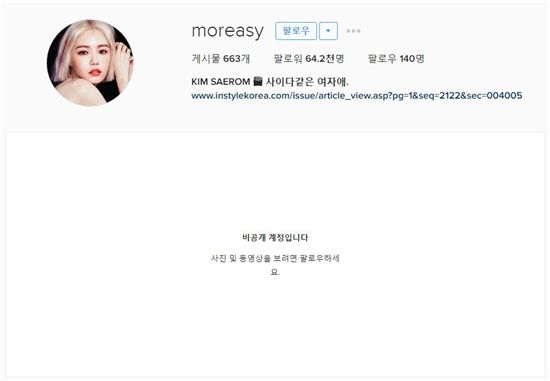Select the KIM SAEROM display name

[221, 82]
